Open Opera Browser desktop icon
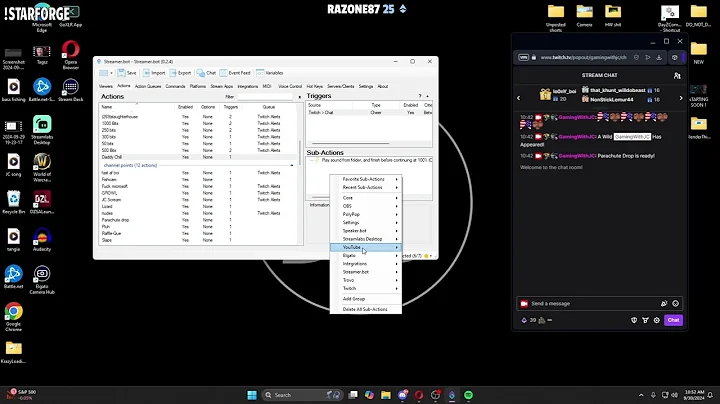The image size is (720, 404). 71,55
